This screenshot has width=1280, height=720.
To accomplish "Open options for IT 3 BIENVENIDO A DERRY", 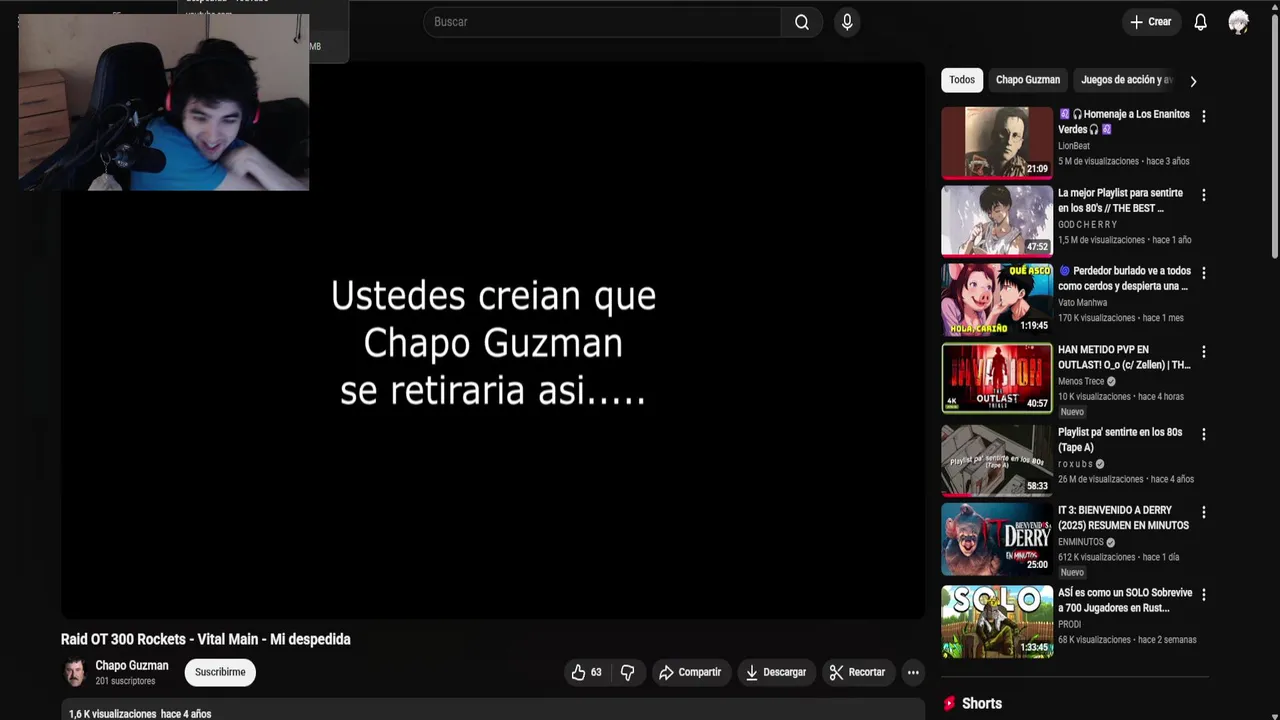I will click(x=1203, y=512).
